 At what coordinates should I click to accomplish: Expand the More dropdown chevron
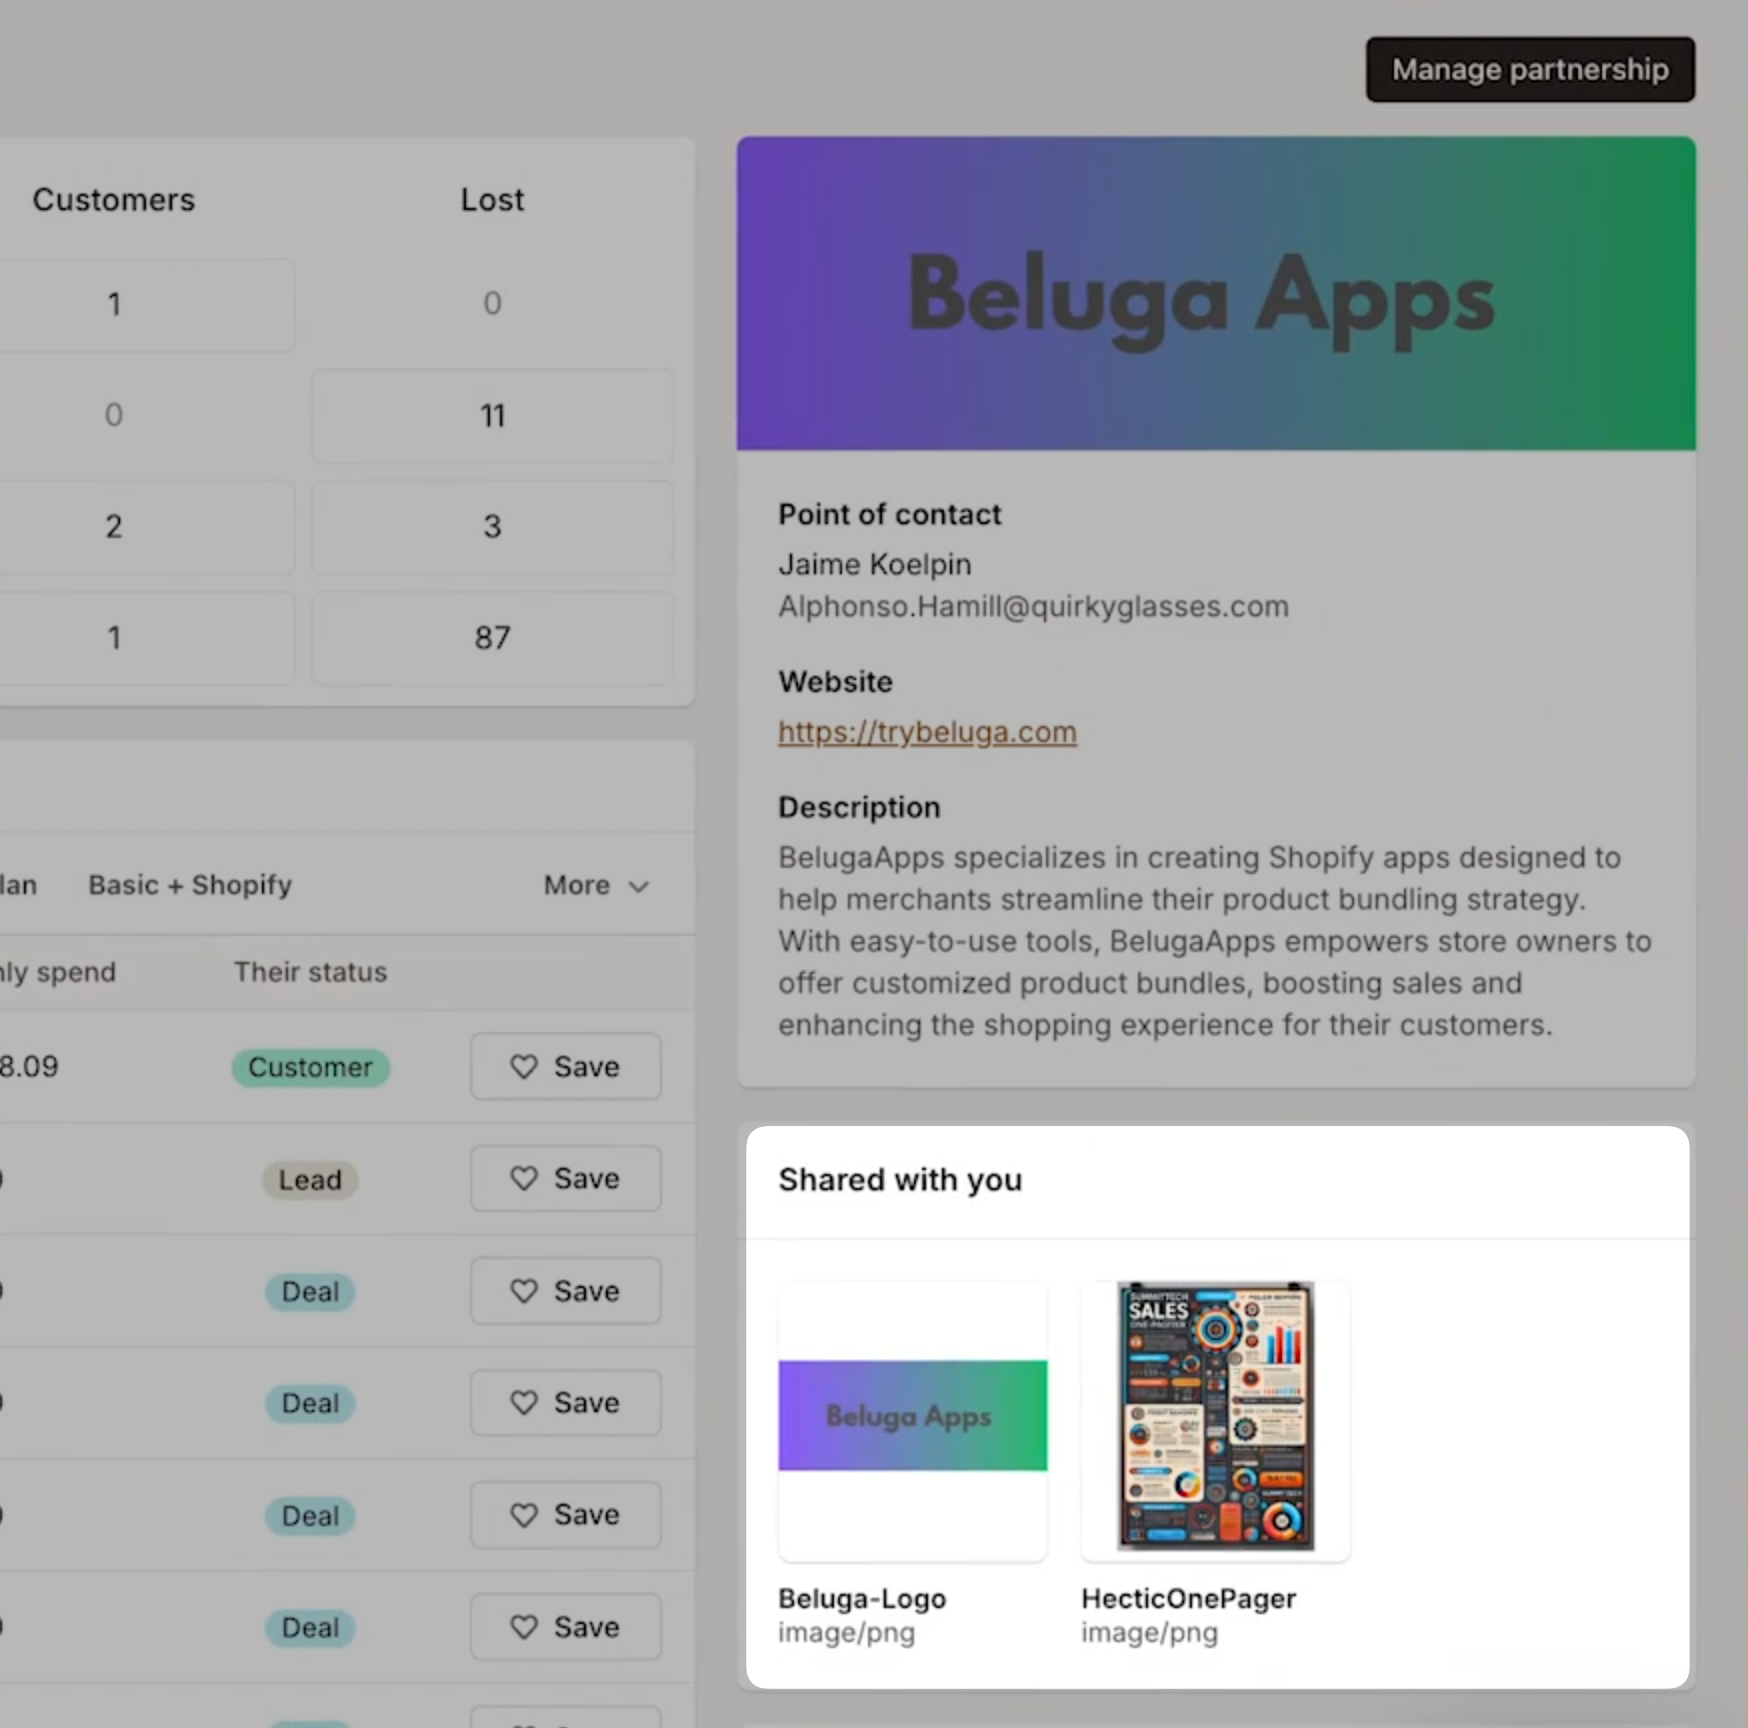[x=639, y=886]
